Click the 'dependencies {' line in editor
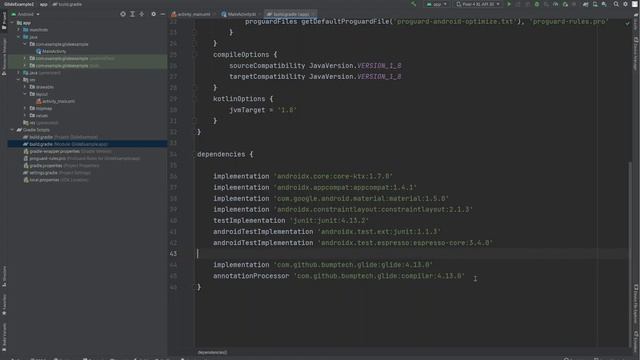The image size is (640, 360). click(225, 154)
